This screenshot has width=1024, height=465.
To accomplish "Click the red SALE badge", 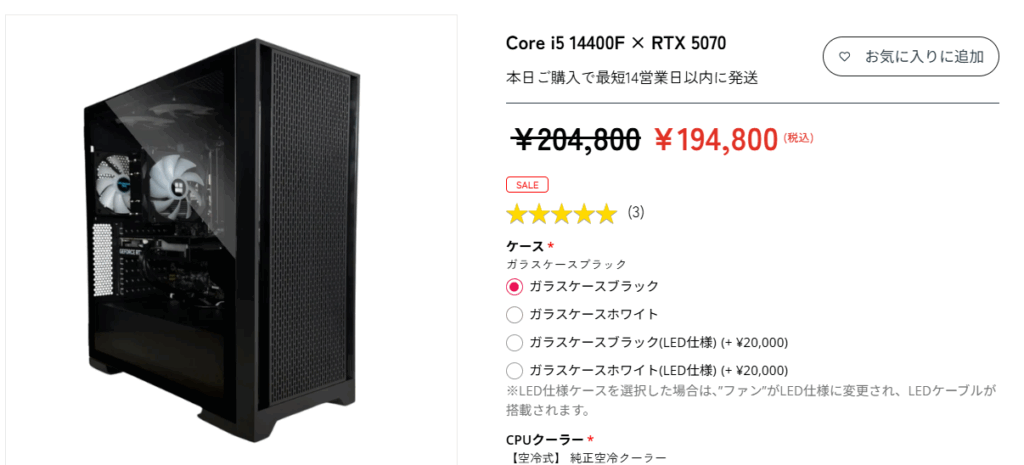I will 527,185.
